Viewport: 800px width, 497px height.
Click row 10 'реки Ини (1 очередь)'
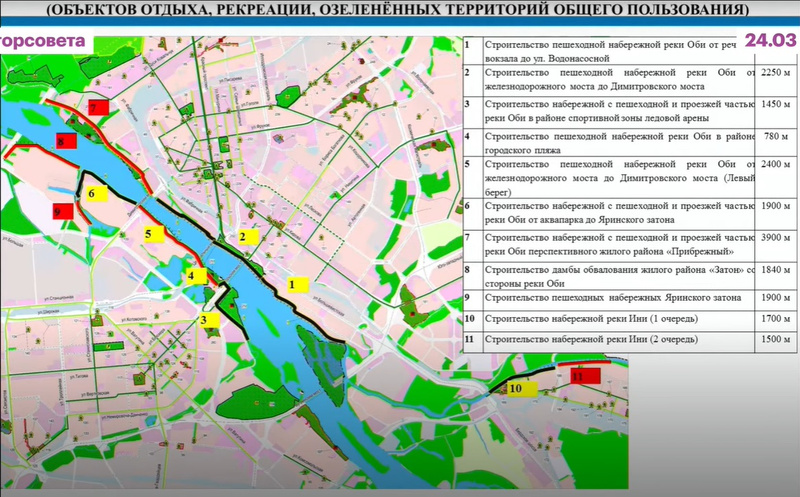point(630,318)
